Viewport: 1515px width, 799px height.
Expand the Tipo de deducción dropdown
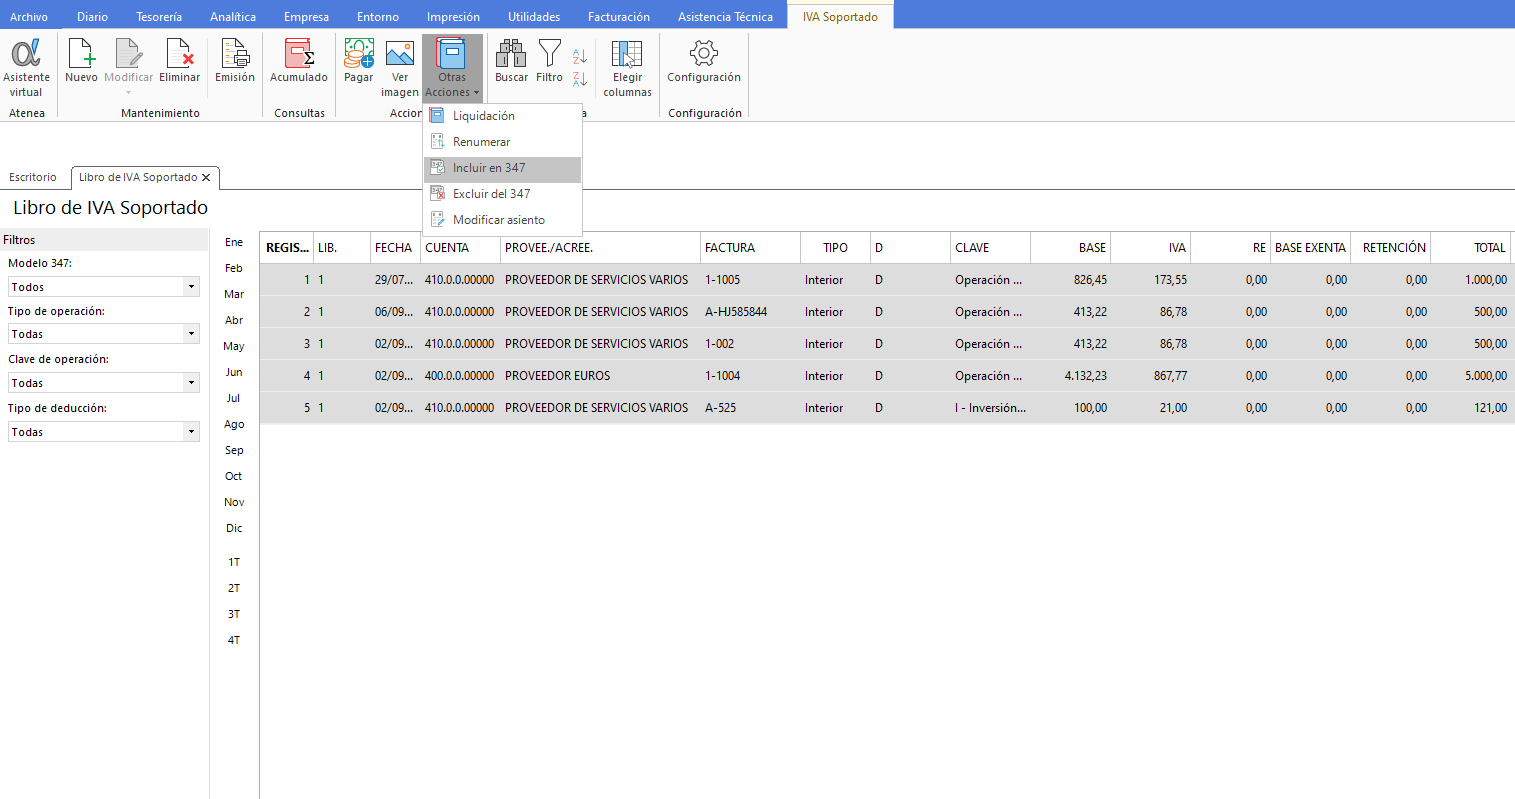tap(191, 432)
